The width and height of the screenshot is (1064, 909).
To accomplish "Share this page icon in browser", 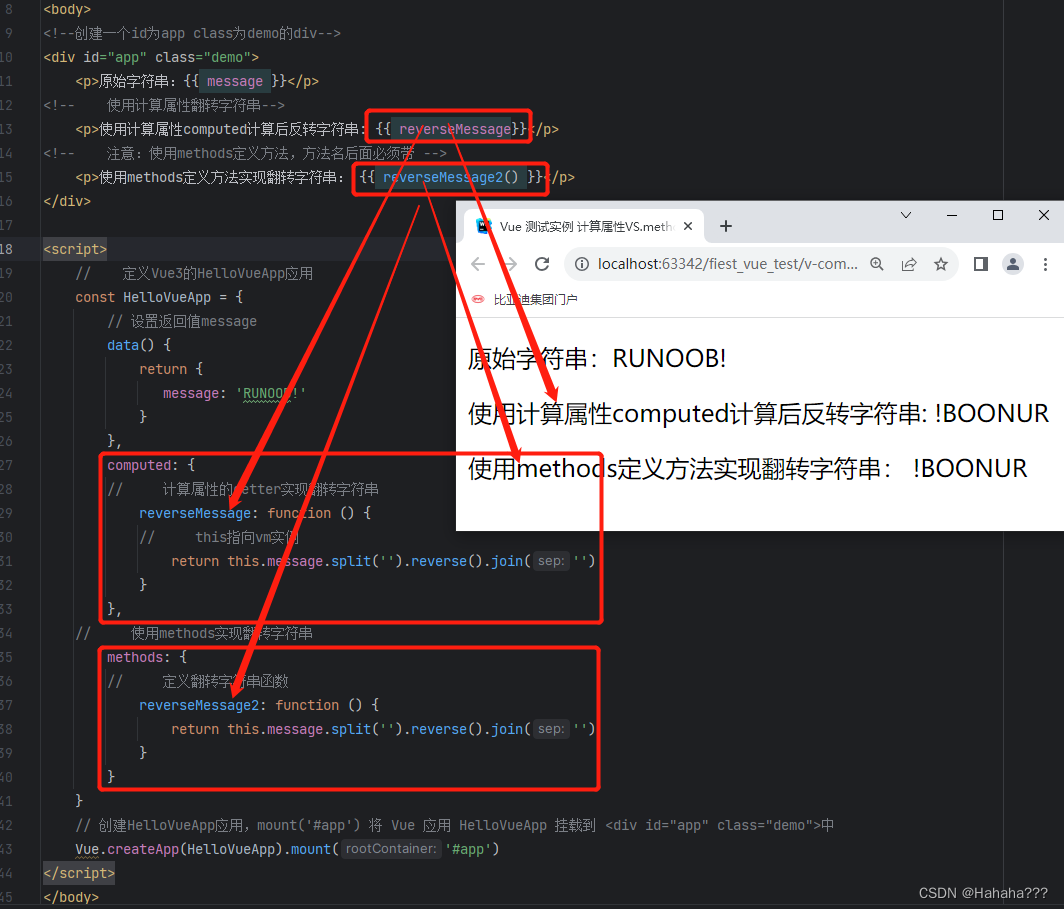I will pyautogui.click(x=909, y=264).
